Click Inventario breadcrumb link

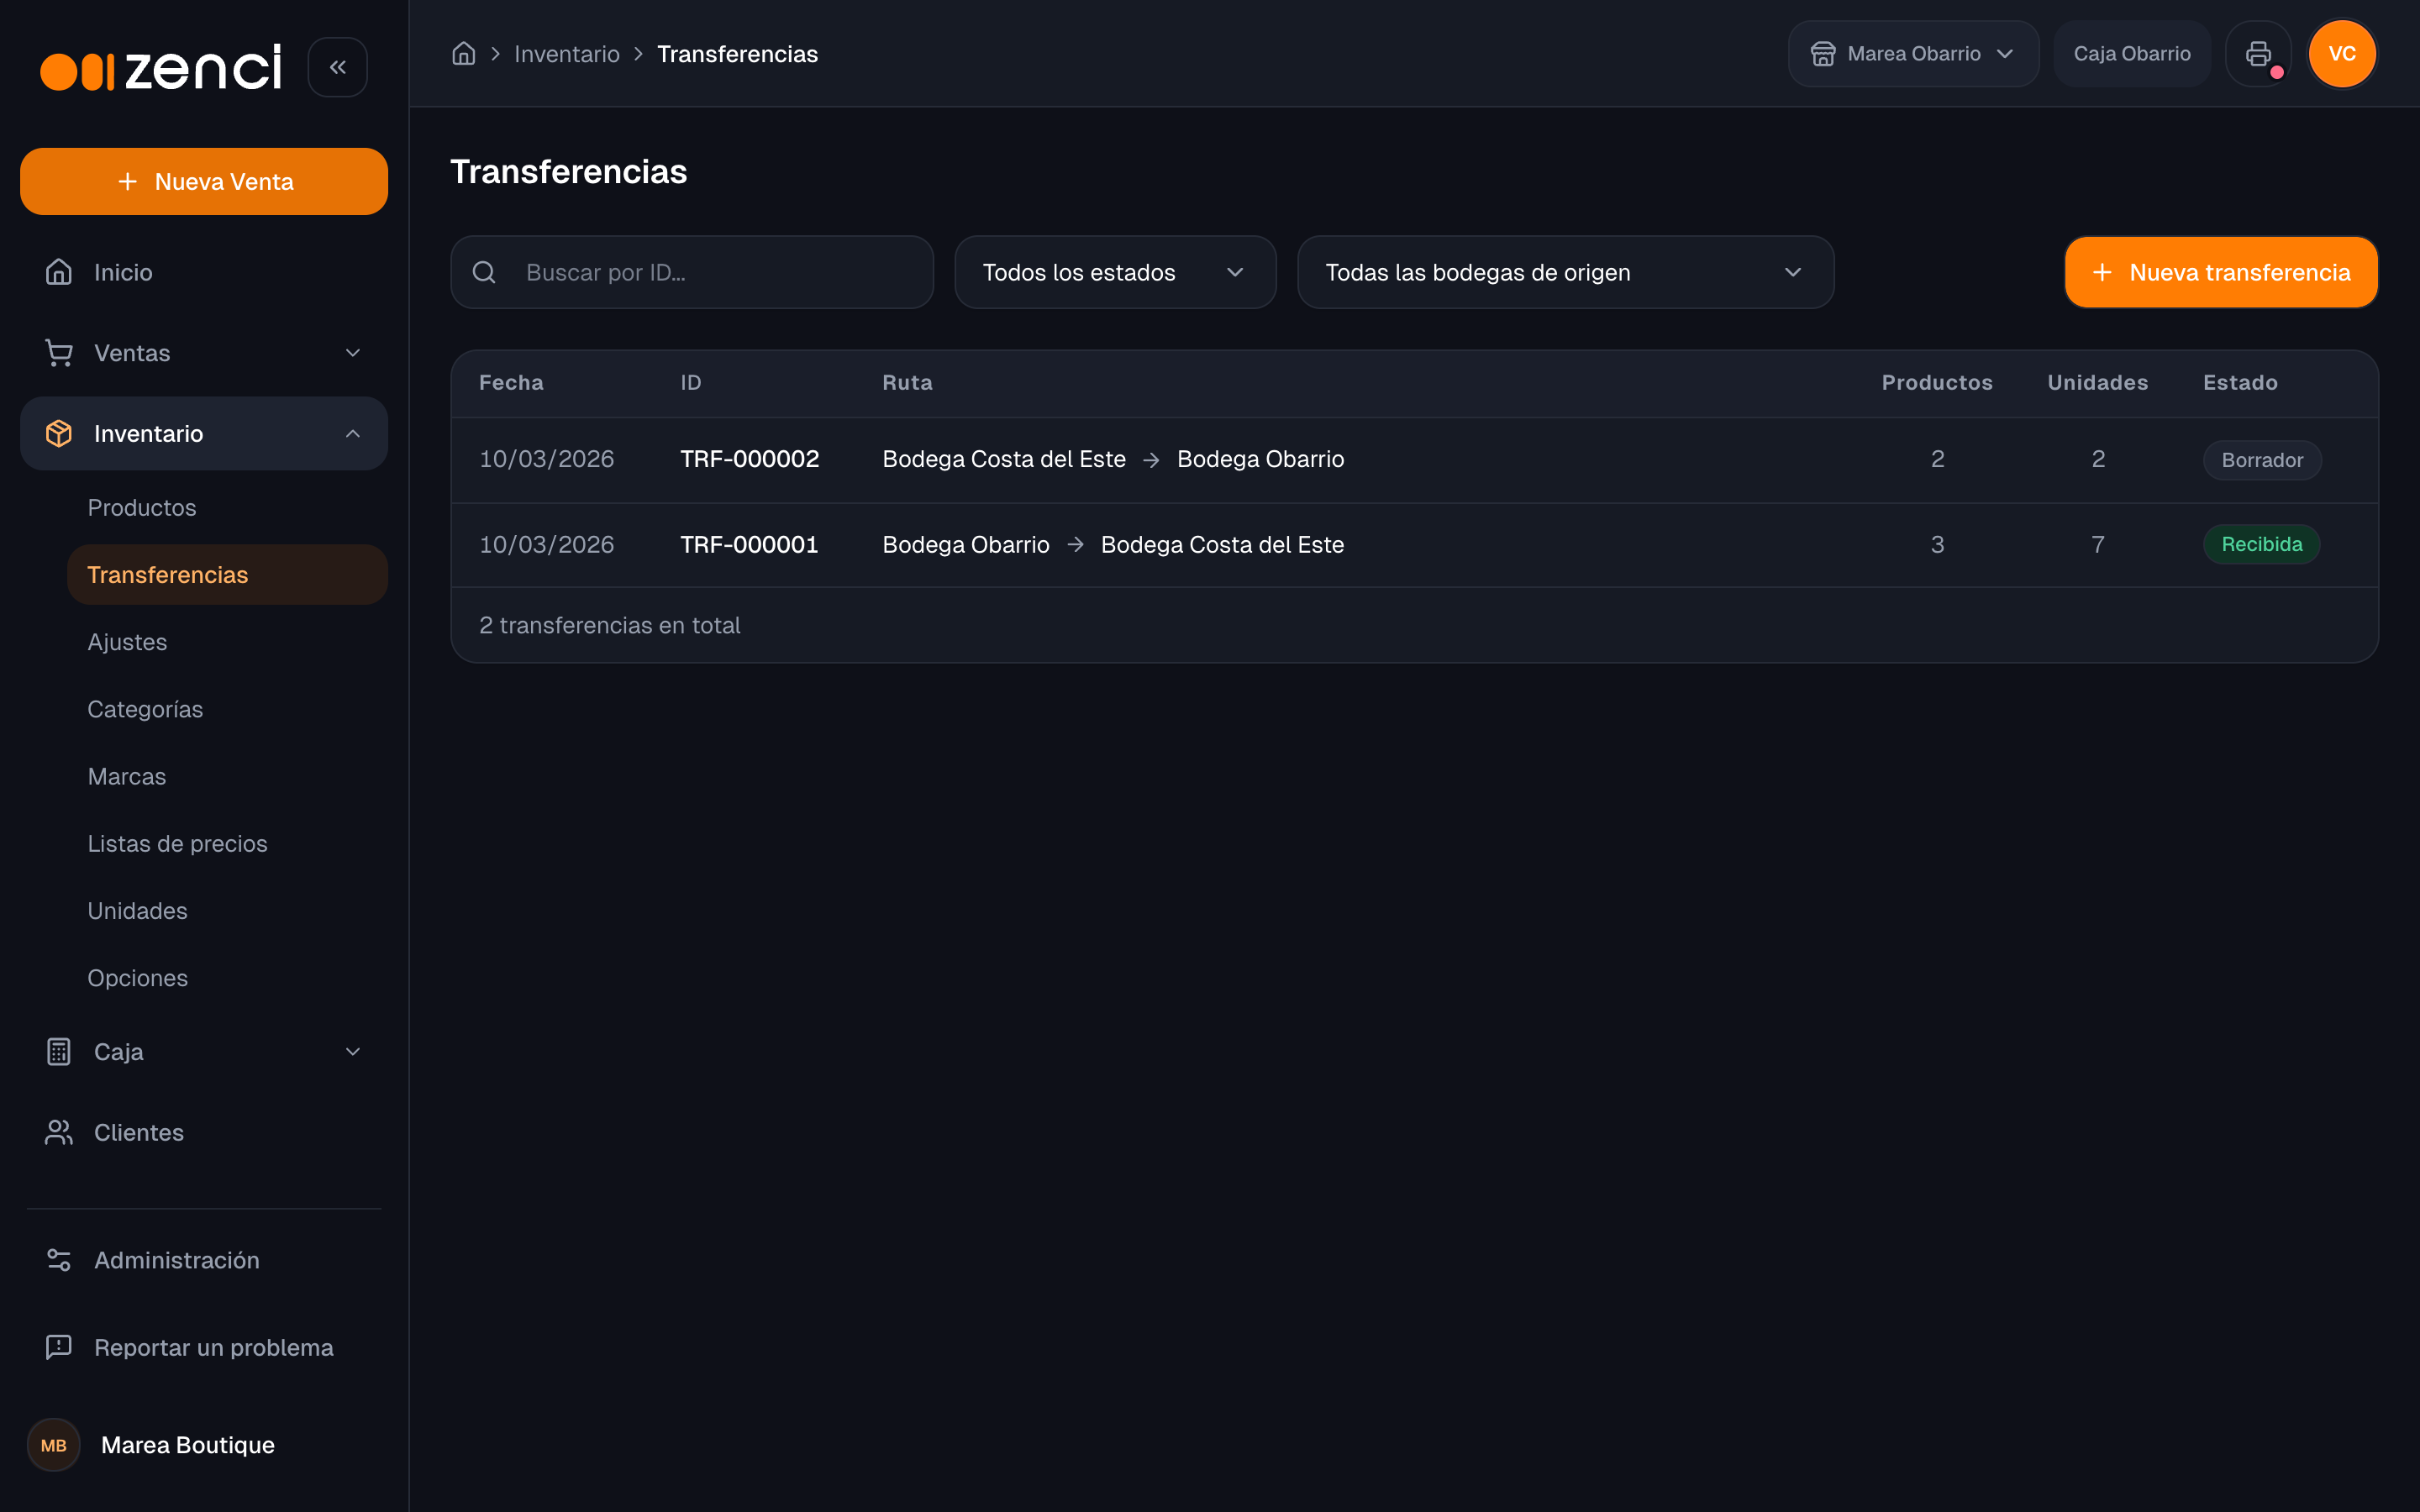click(x=567, y=54)
